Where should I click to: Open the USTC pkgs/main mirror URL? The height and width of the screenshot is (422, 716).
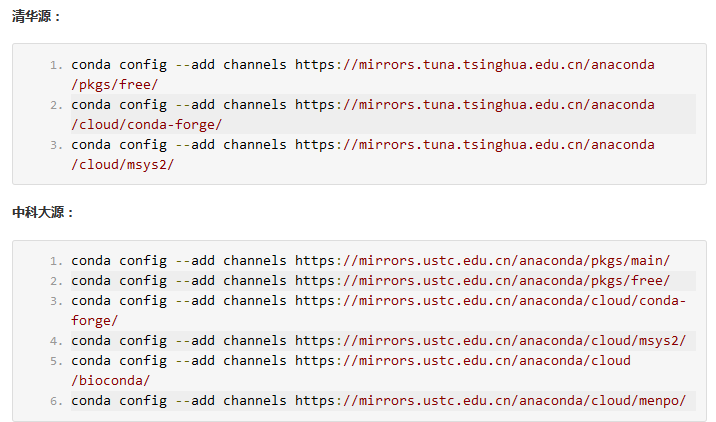482,261
